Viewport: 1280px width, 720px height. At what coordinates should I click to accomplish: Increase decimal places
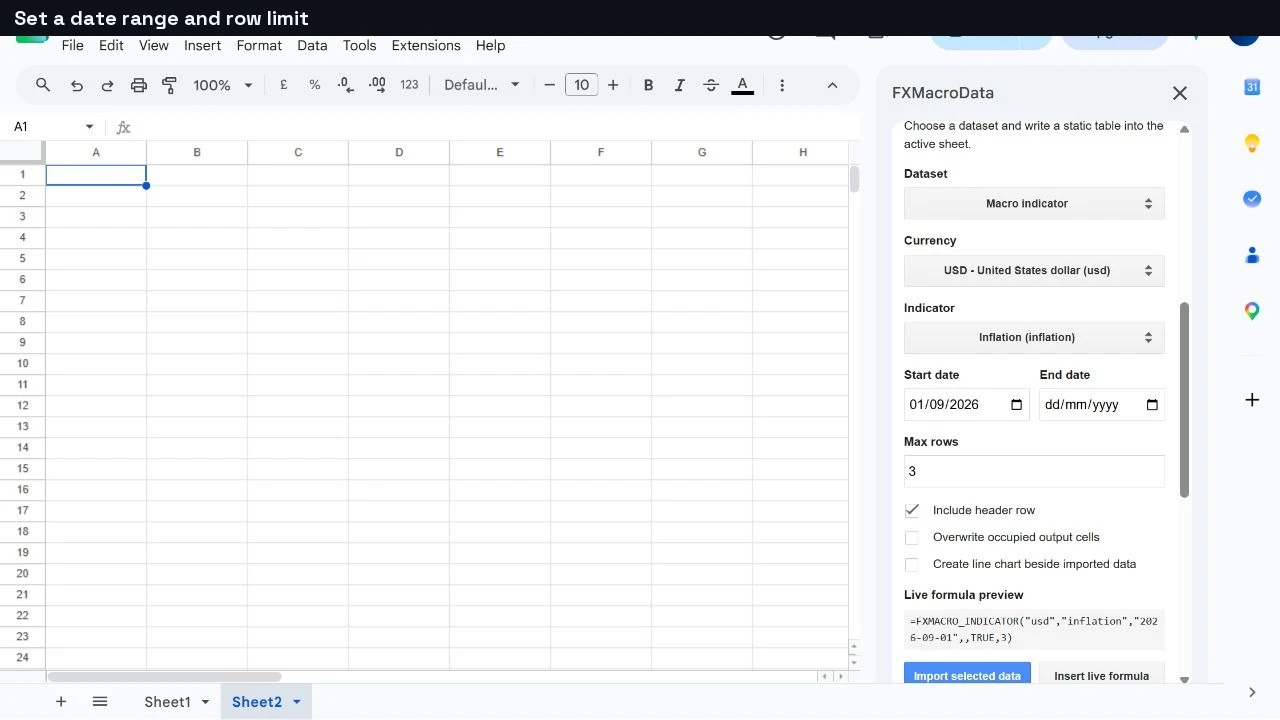tap(378, 85)
